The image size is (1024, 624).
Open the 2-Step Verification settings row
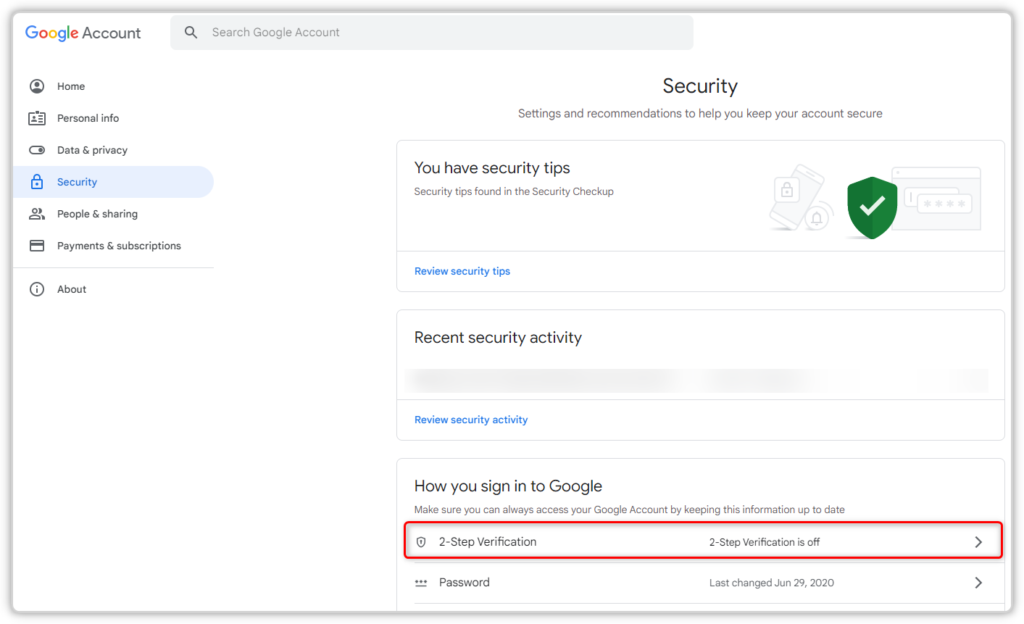(700, 540)
